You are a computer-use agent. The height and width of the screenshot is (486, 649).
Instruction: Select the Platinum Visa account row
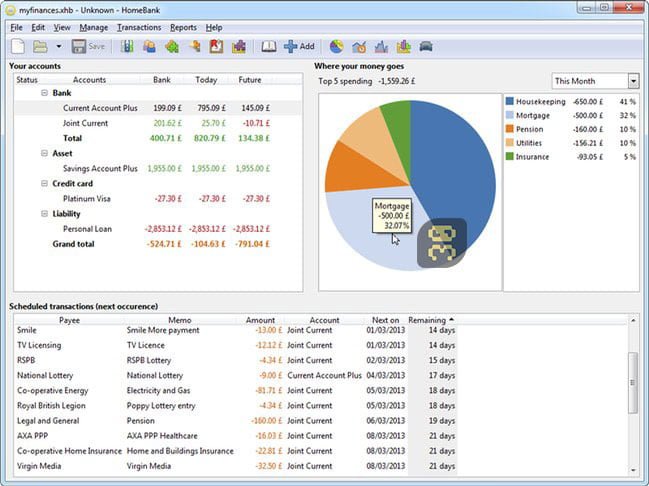click(x=158, y=199)
